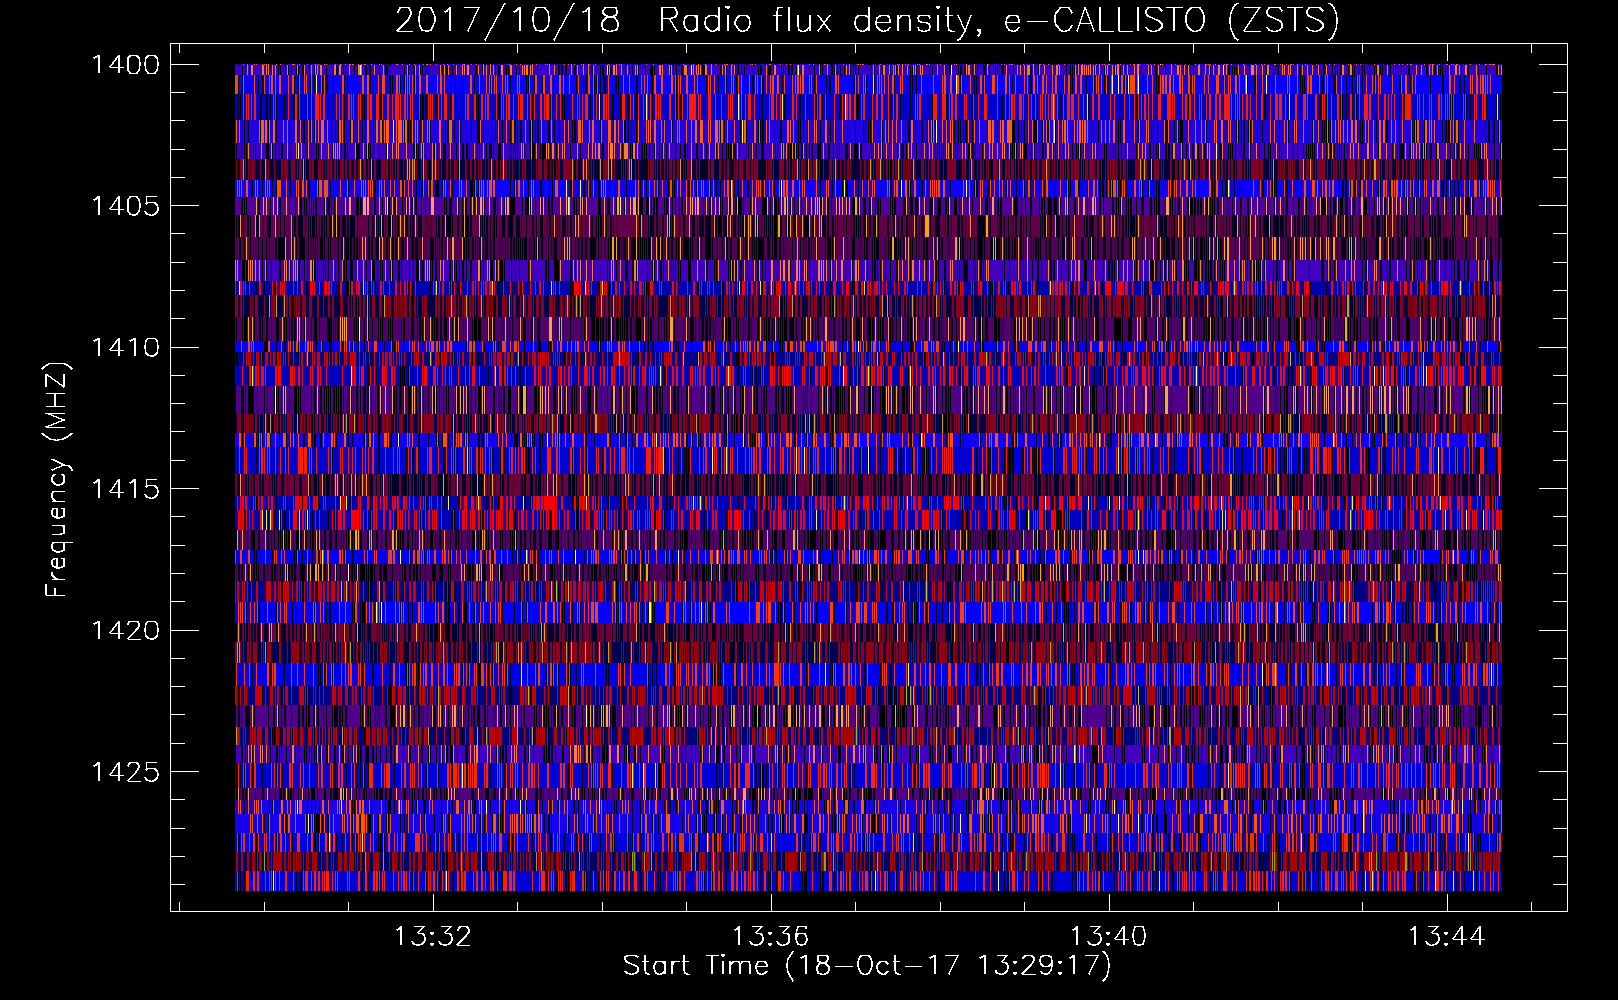The image size is (1618, 1000).
Task: Click the 'Start Time (18-Oct-17 13:29:17)' label
Action: (x=866, y=966)
